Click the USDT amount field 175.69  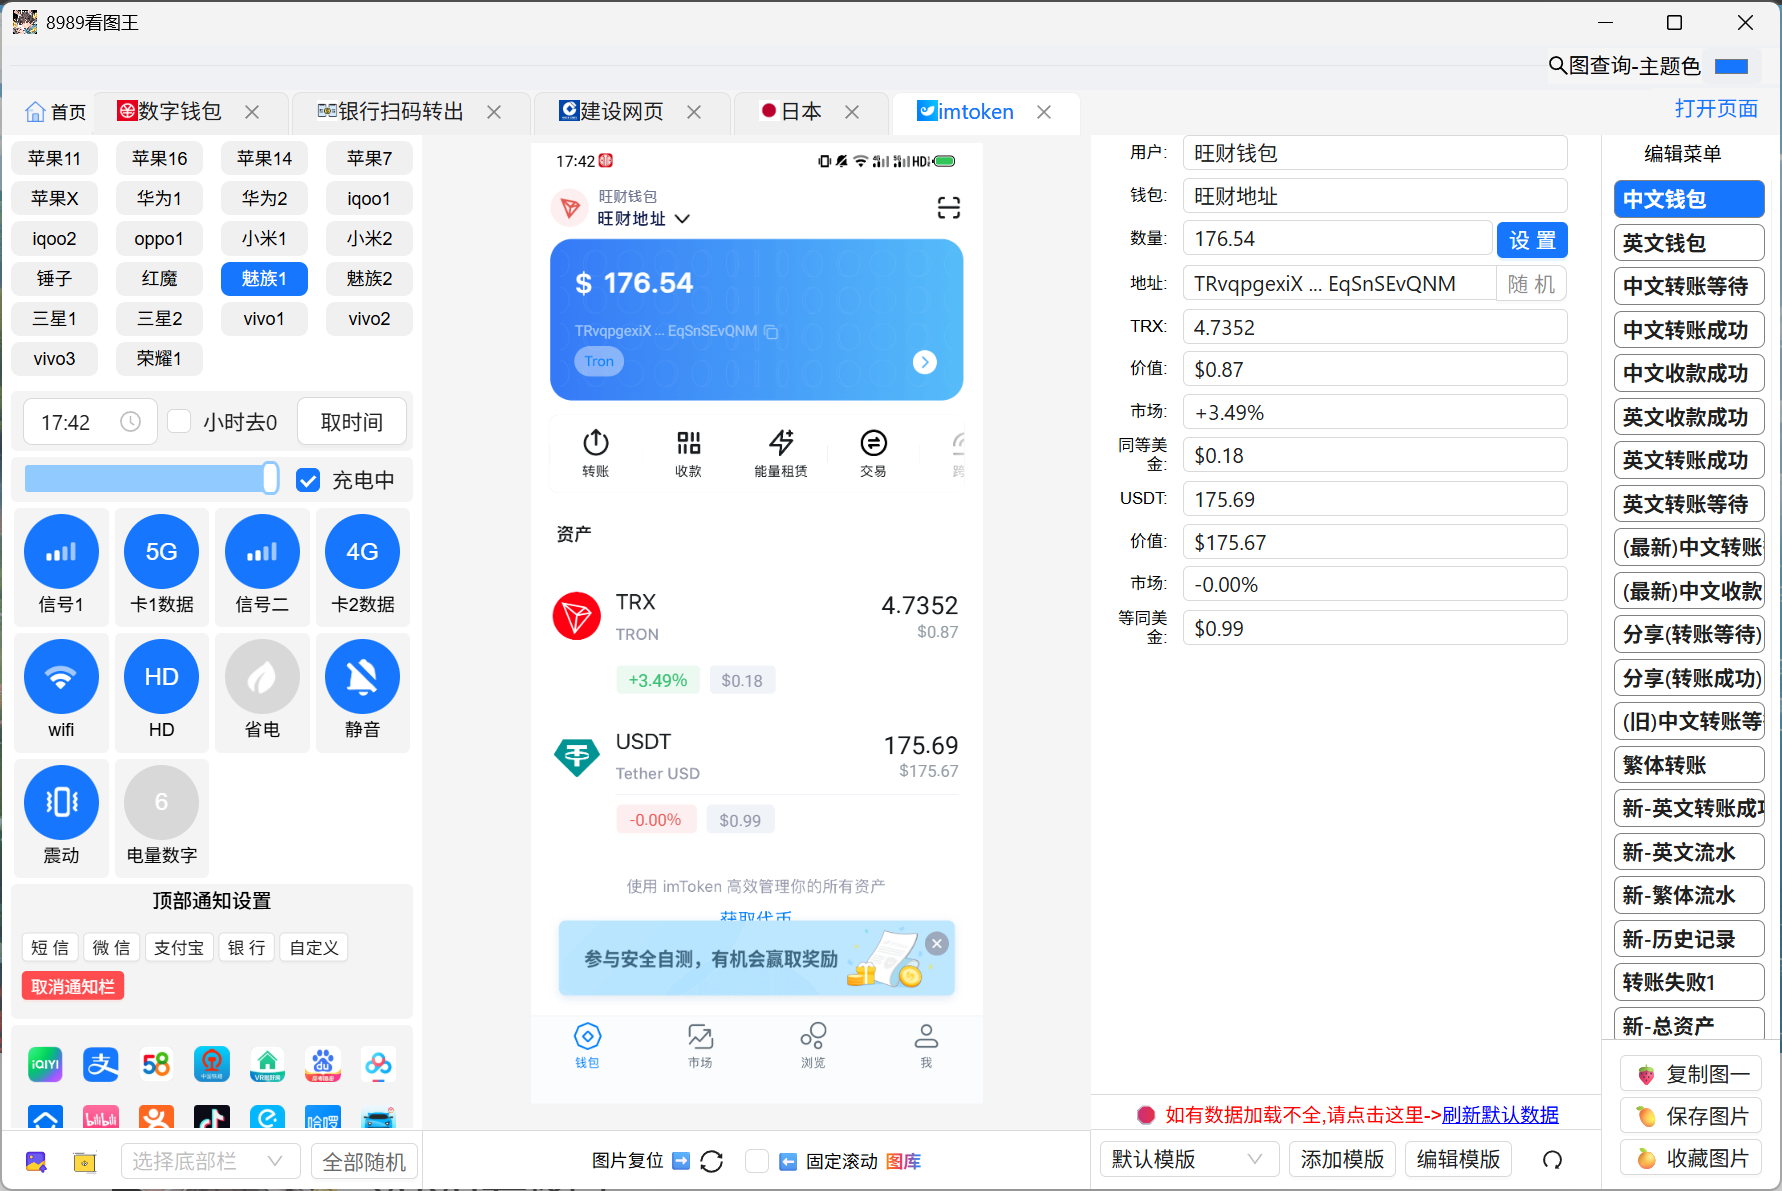1375,499
